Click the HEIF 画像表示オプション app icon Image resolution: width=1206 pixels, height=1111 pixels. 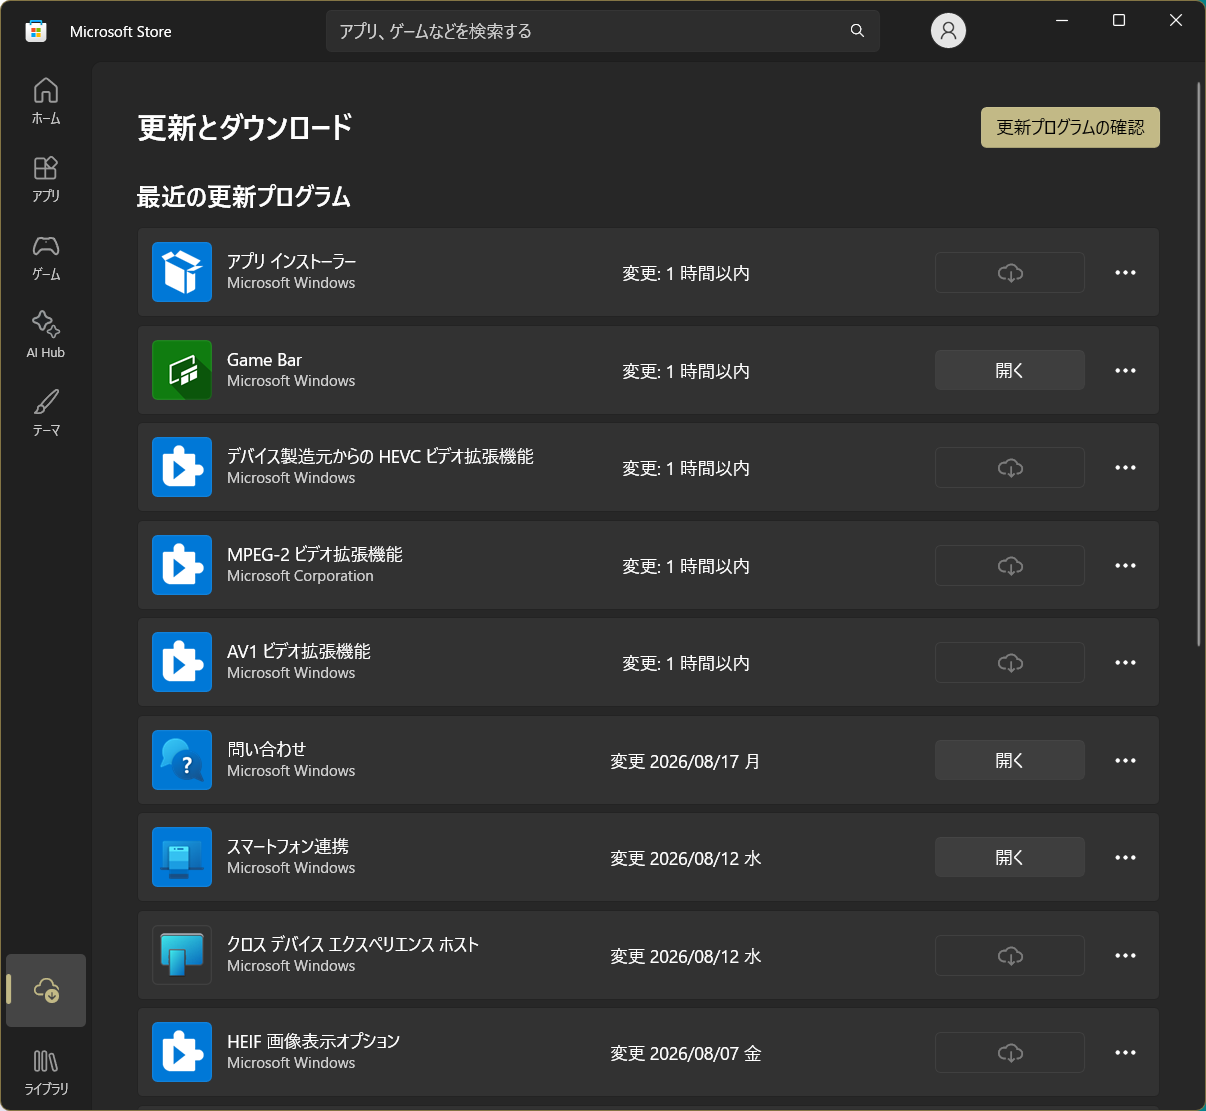pos(182,1052)
